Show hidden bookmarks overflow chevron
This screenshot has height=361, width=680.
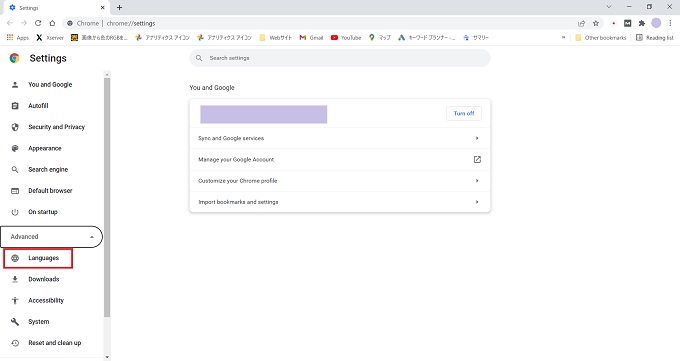tap(563, 38)
